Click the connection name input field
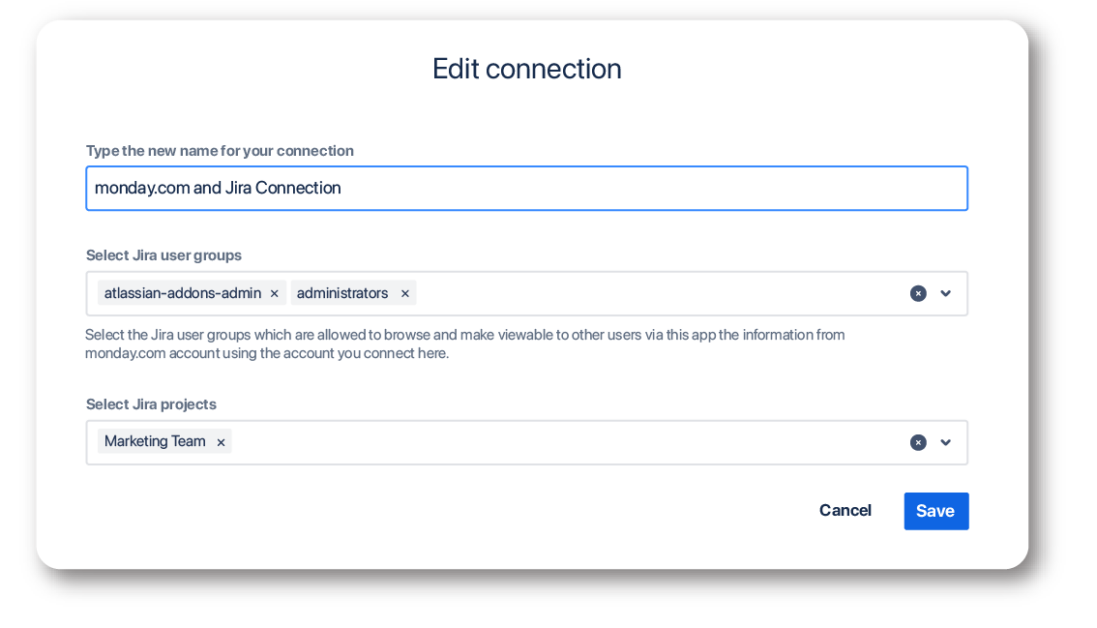 pyautogui.click(x=526, y=188)
